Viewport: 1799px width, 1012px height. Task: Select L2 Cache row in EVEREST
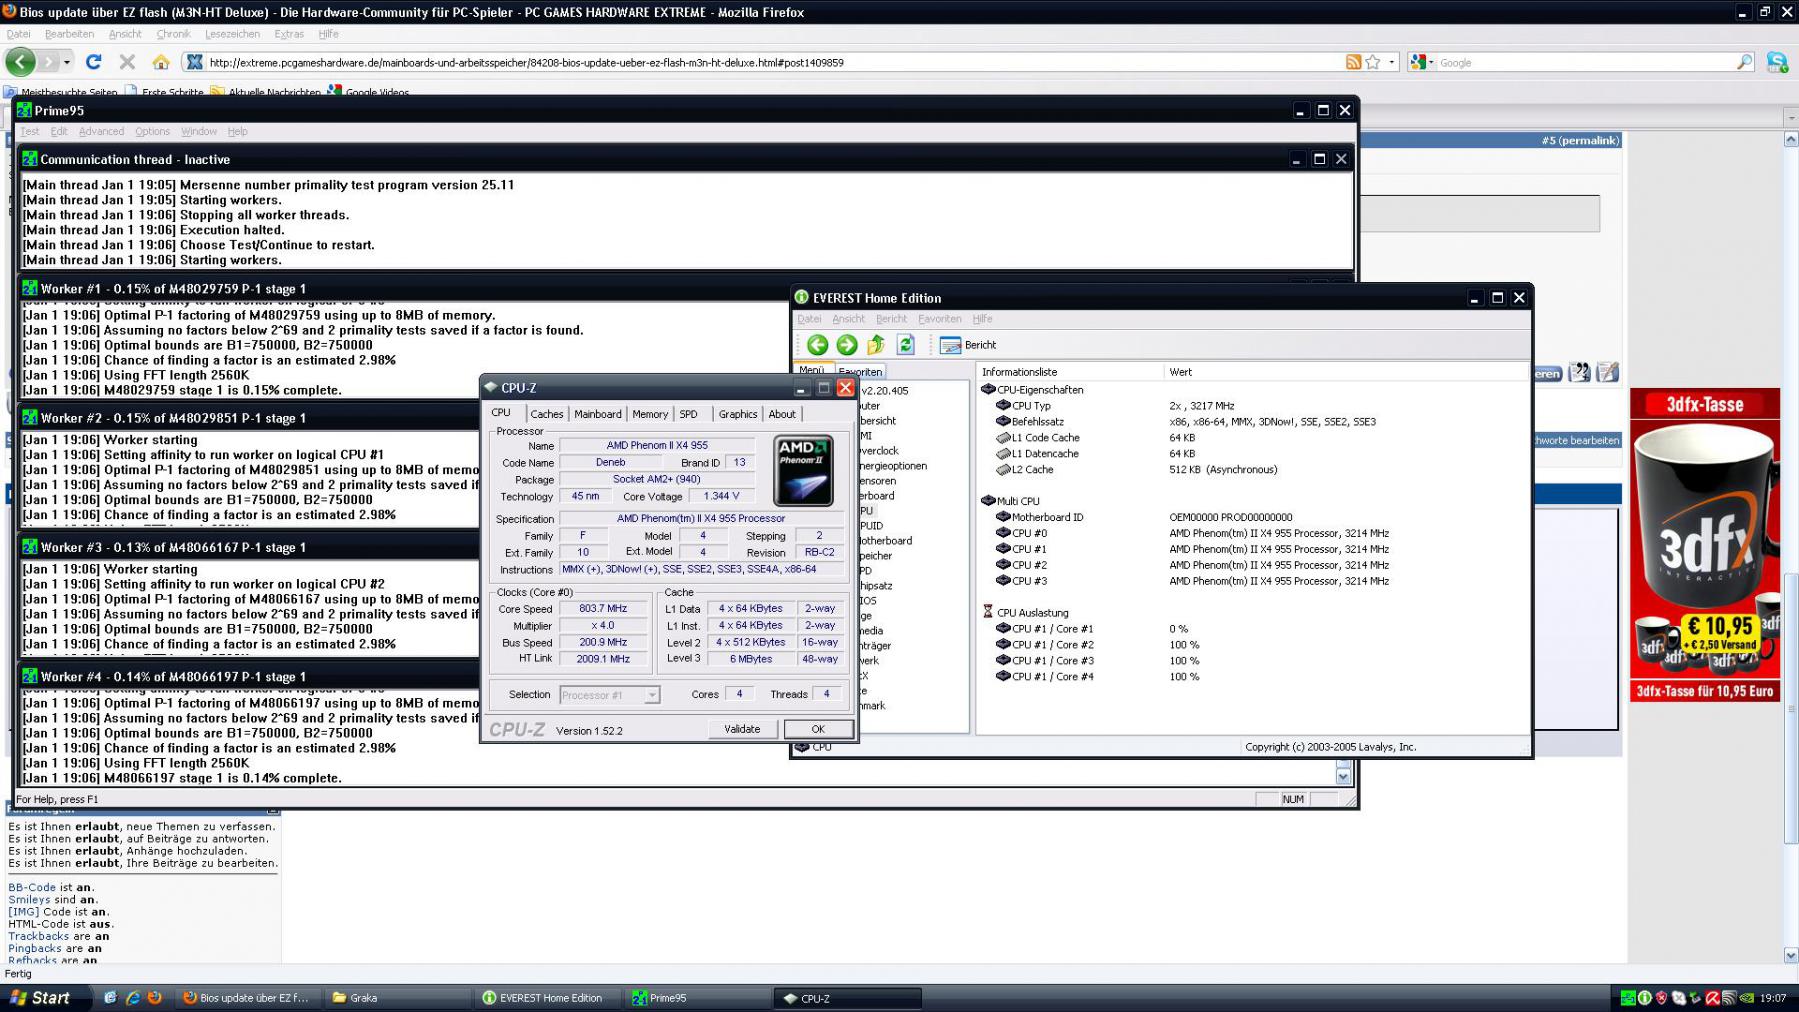(1024, 470)
